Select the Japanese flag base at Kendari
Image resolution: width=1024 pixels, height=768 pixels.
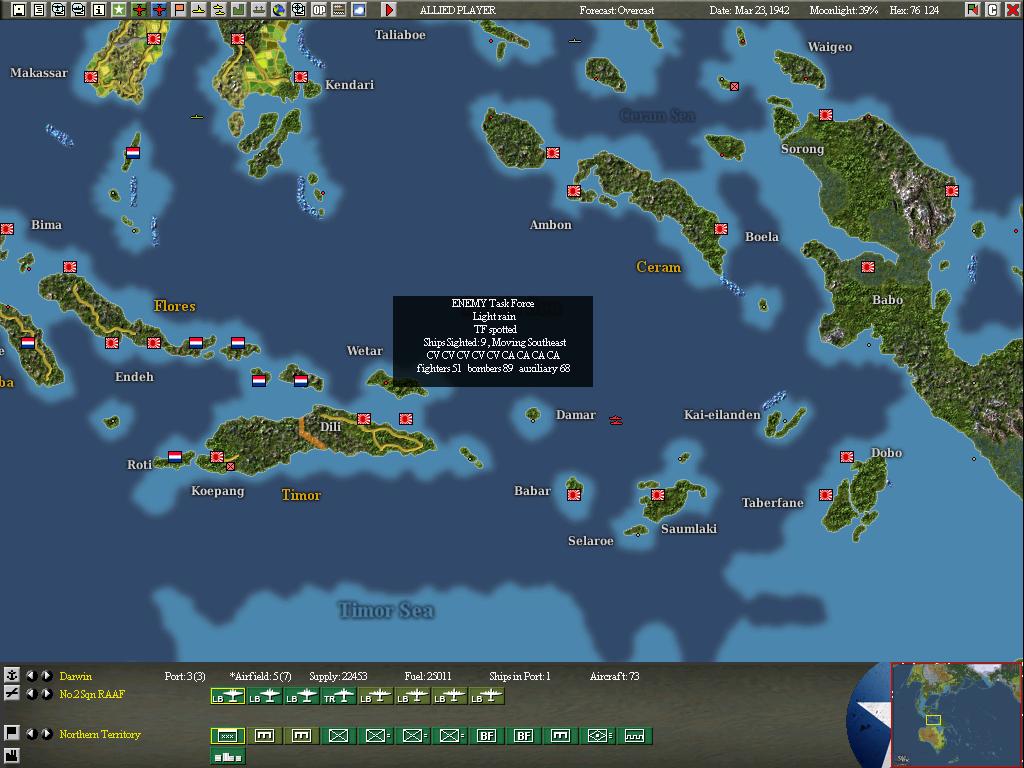(301, 77)
